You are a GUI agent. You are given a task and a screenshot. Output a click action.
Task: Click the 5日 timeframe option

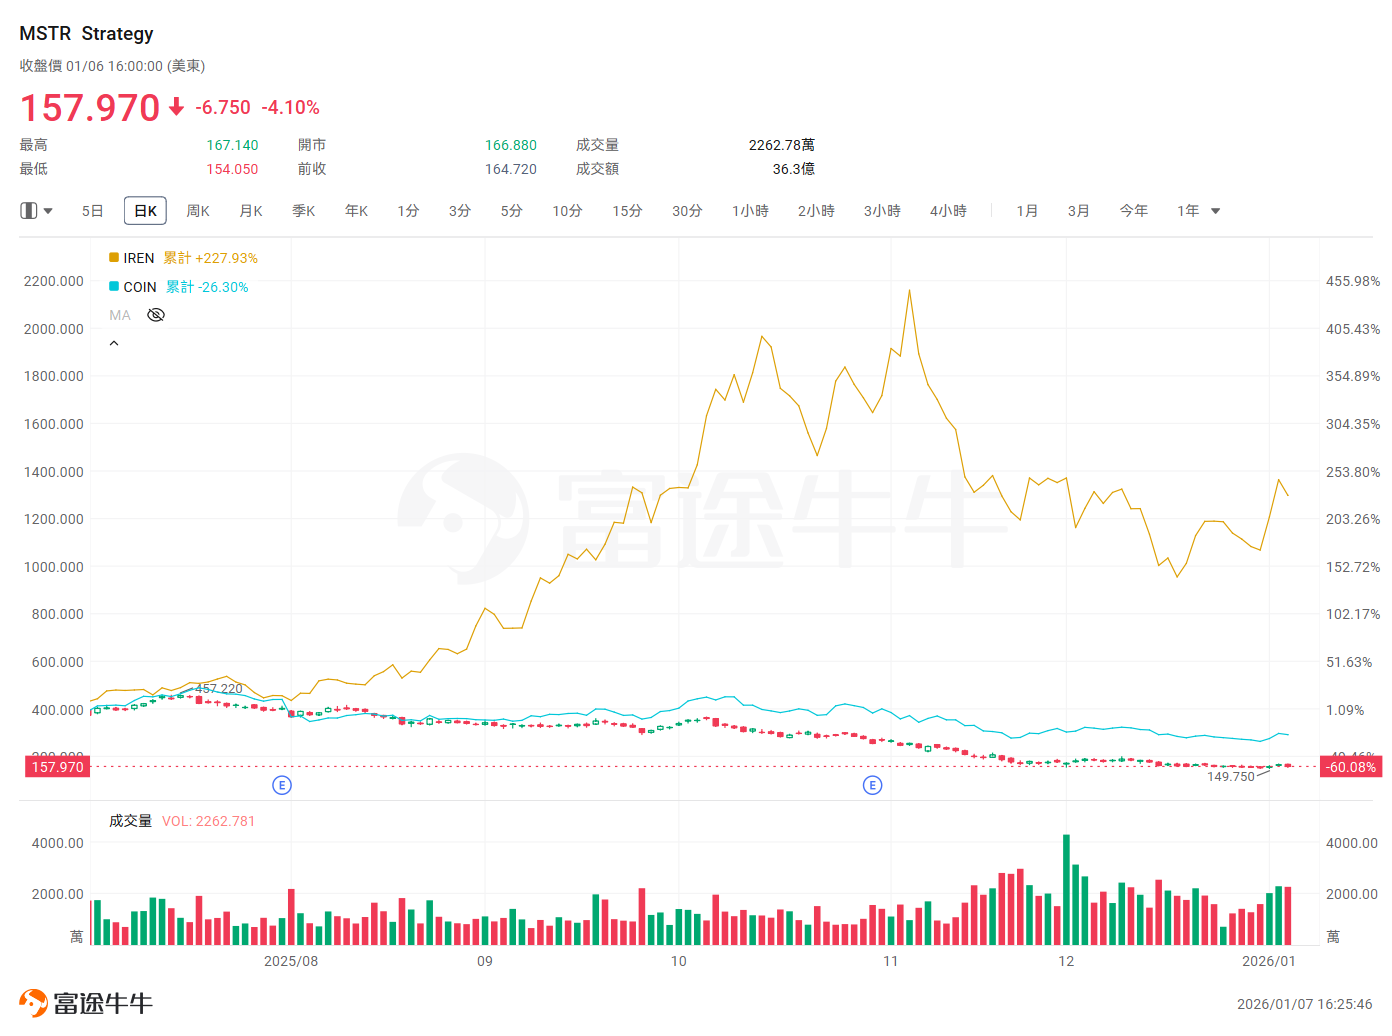pyautogui.click(x=91, y=211)
